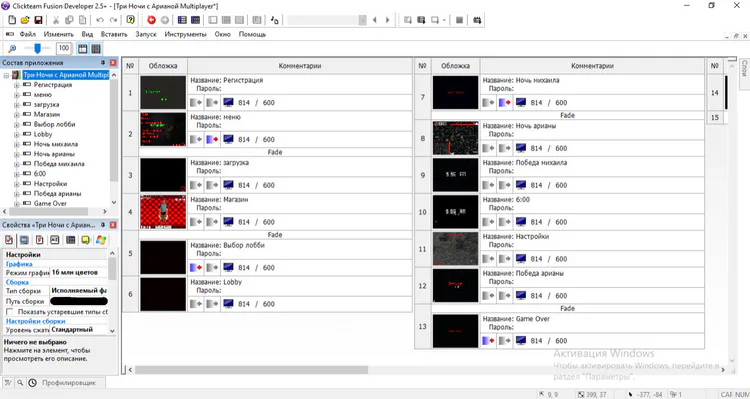Expand the 'Магазин' tree node

coord(17,114)
